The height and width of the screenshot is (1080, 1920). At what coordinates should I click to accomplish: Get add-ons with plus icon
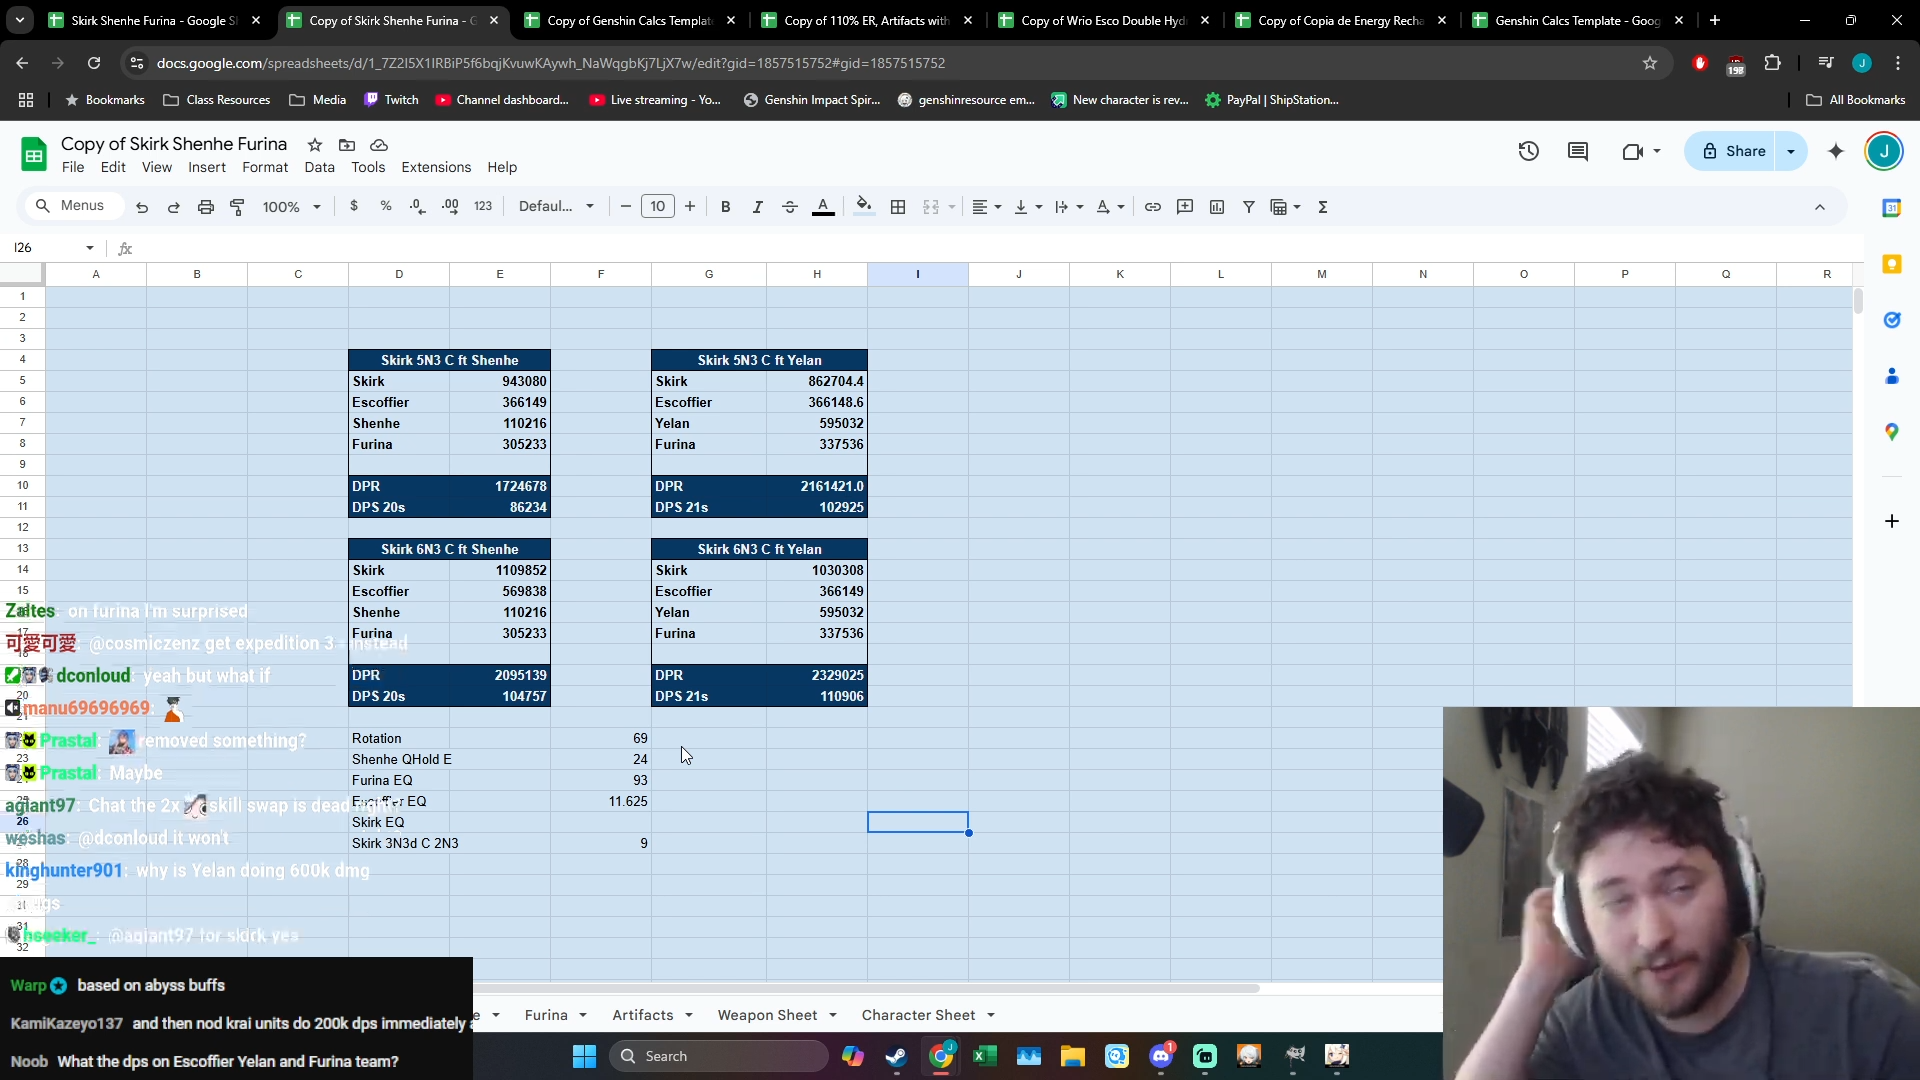click(1892, 521)
